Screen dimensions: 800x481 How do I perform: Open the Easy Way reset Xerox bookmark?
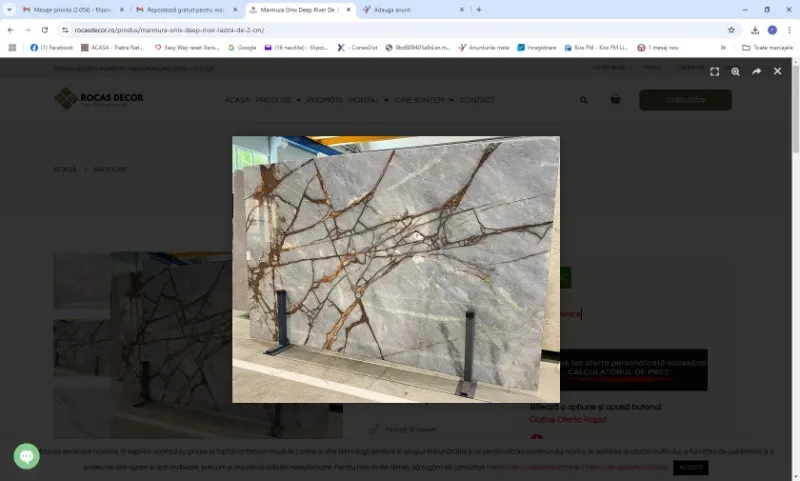click(187, 47)
